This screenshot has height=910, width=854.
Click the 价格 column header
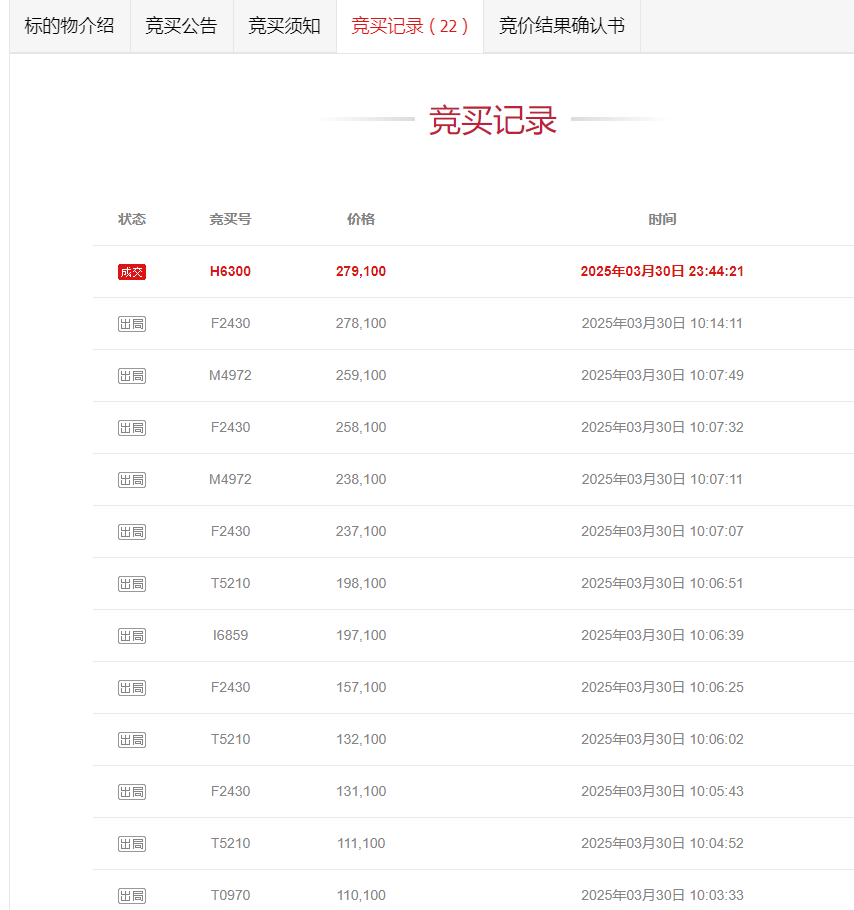pos(361,219)
